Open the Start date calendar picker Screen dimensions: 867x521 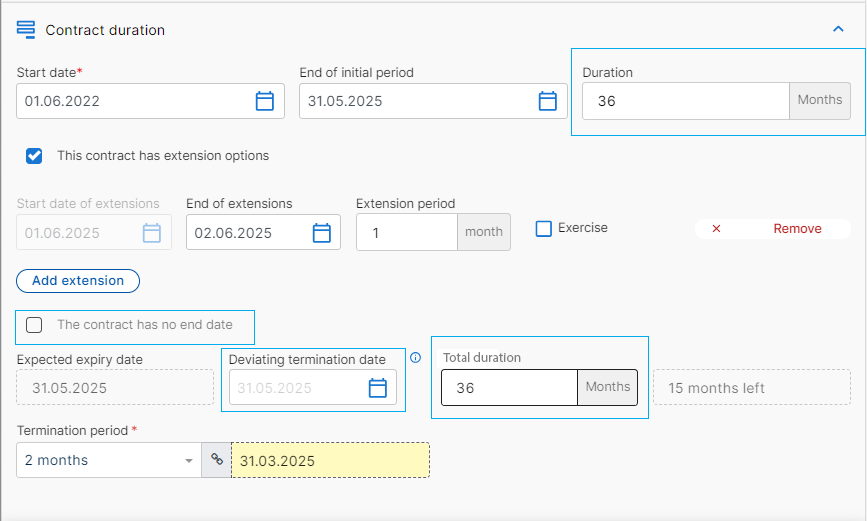coord(264,101)
